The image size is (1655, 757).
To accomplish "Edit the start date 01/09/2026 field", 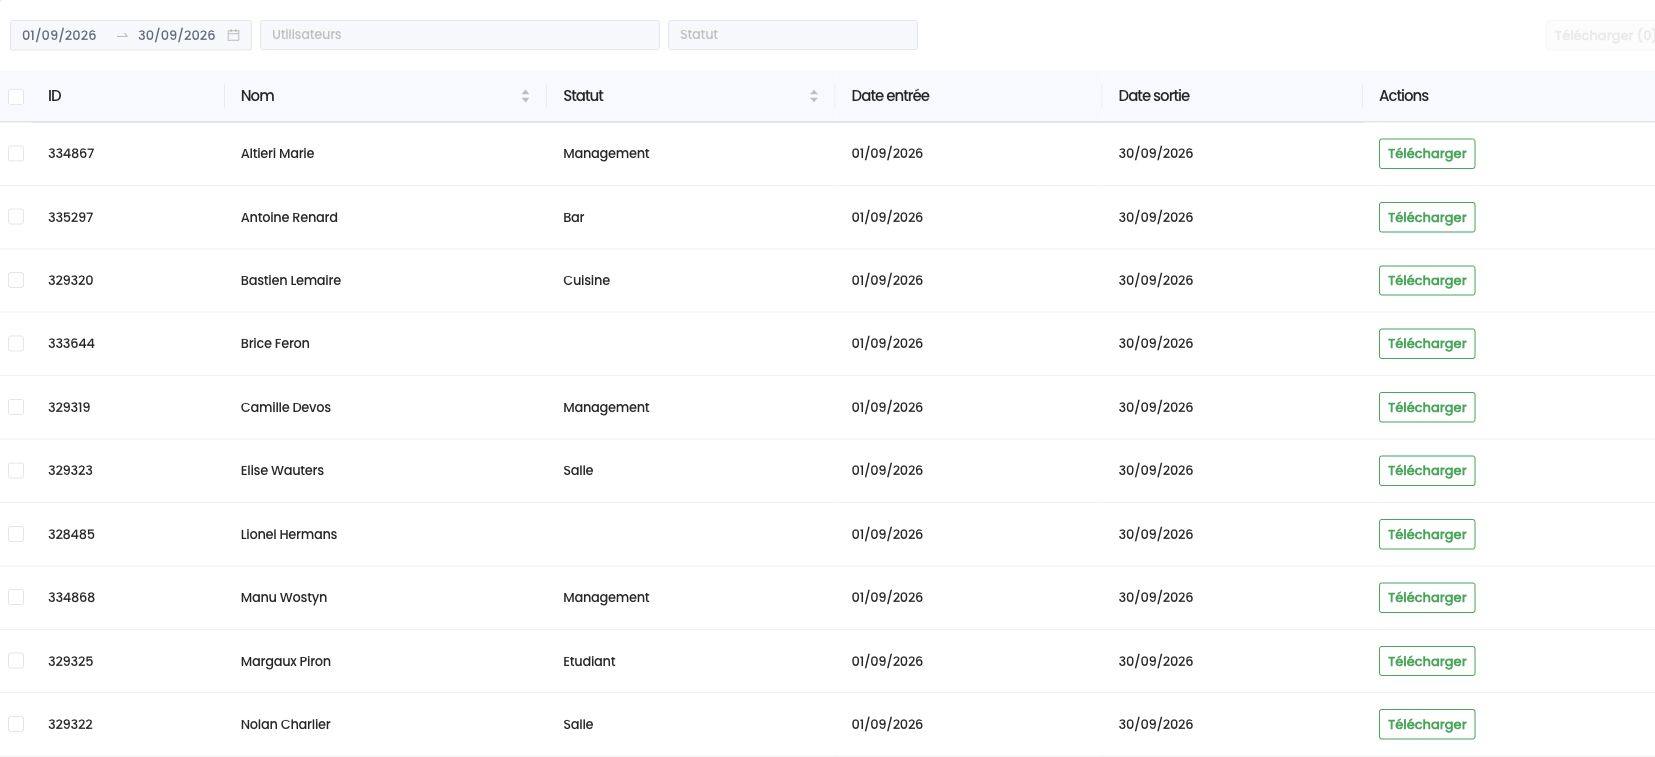I will point(60,35).
